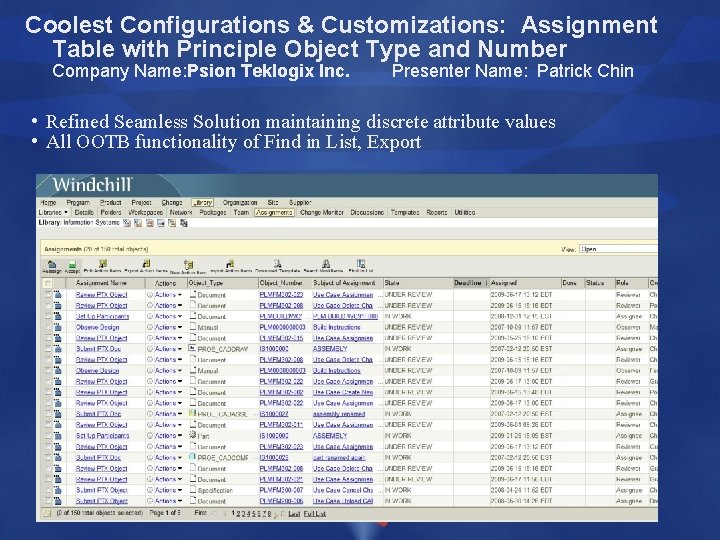The width and height of the screenshot is (720, 540).
Task: Select the Folders sub-tab
Action: click(111, 212)
